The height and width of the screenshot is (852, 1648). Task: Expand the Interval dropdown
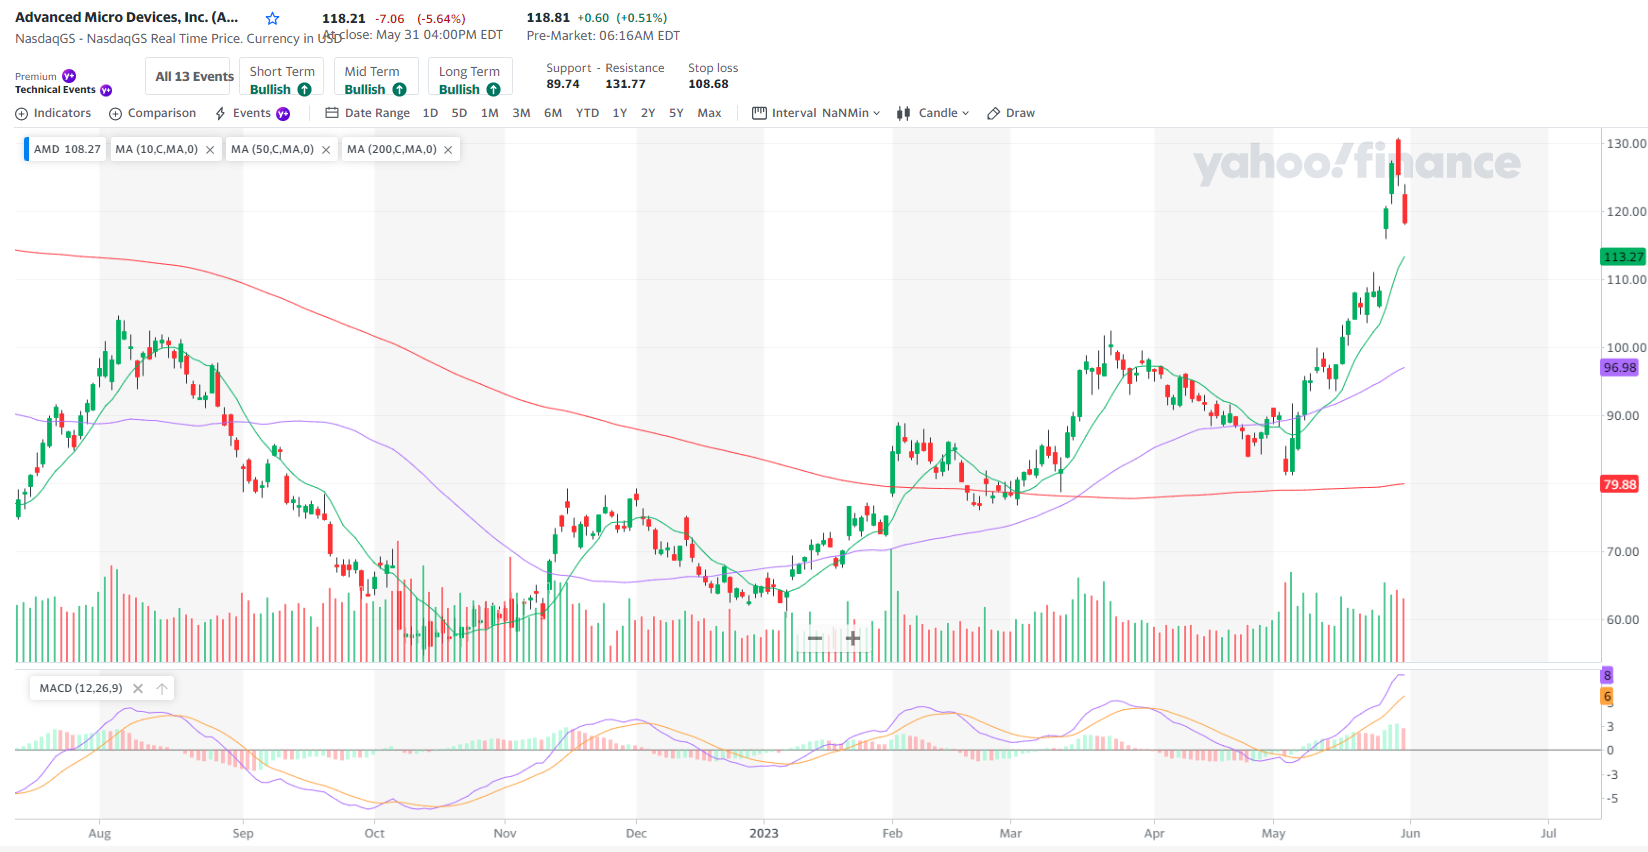816,113
